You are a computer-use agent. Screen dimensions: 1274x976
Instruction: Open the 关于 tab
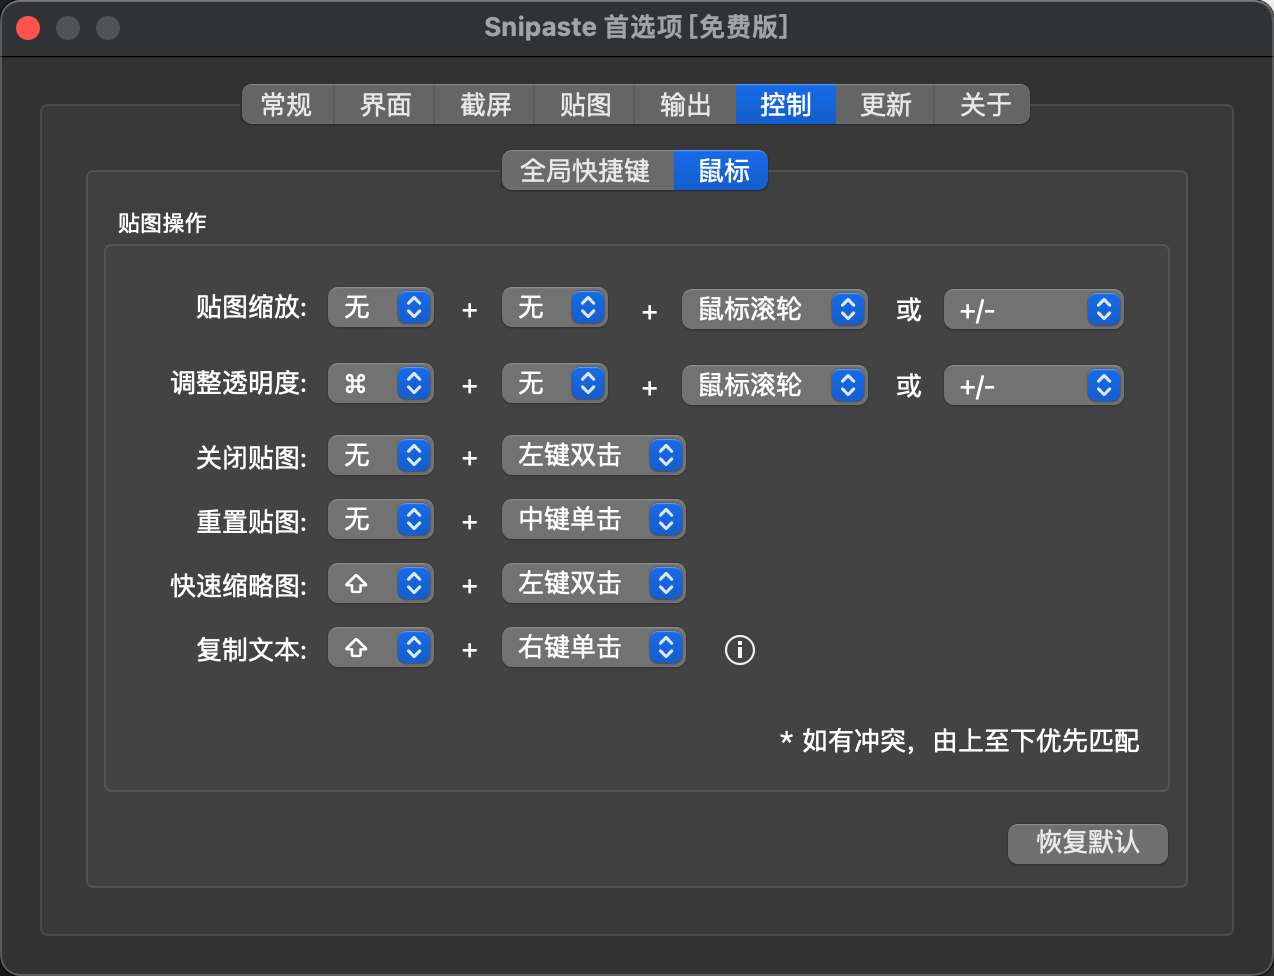tap(982, 105)
